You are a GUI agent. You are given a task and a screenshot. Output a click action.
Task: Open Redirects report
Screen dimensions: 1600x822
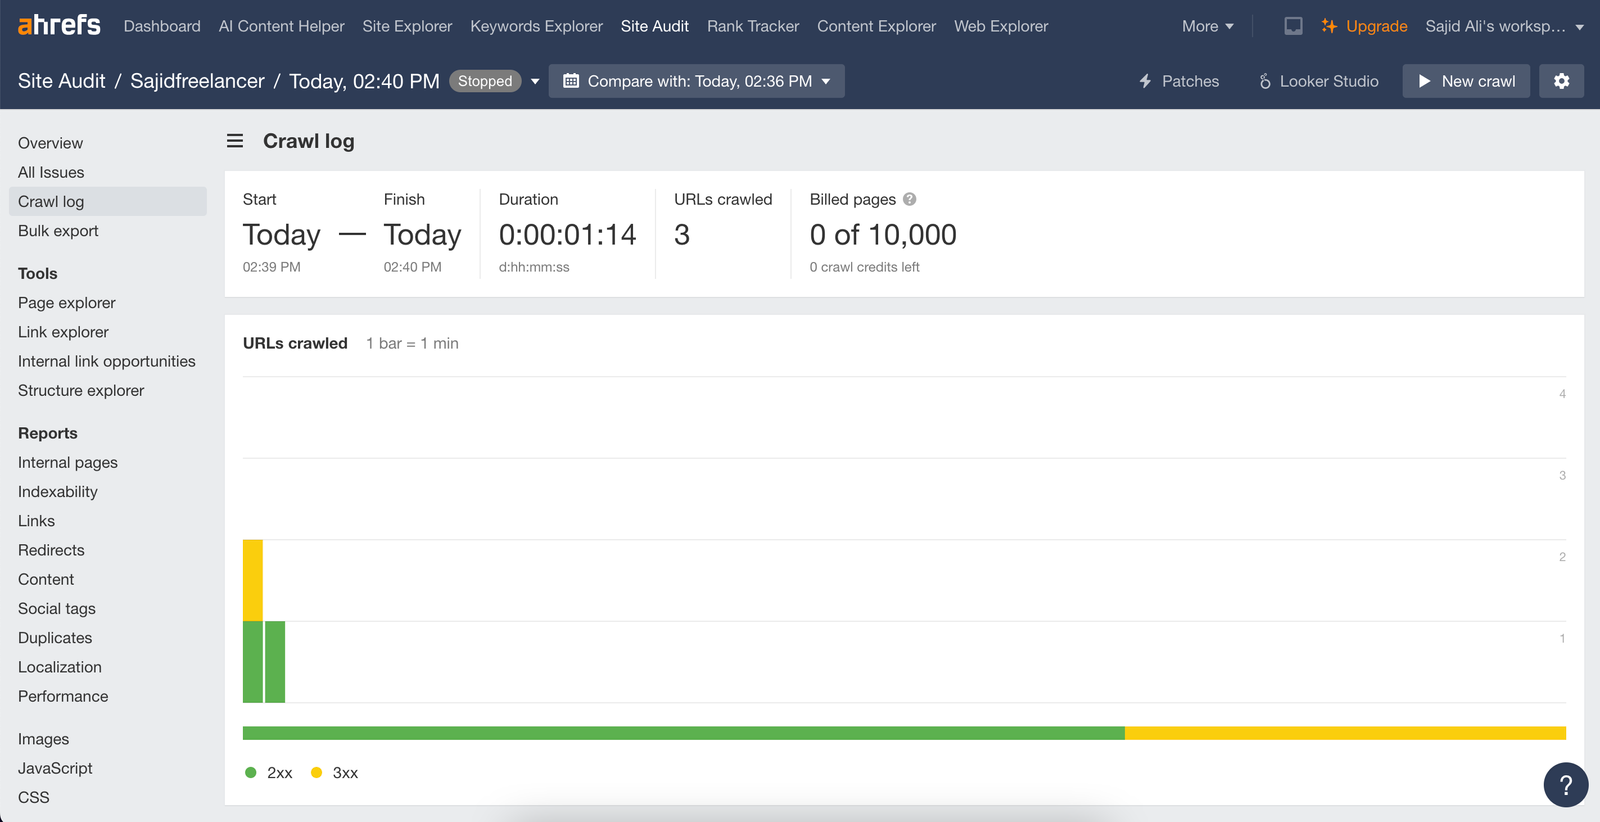[51, 549]
